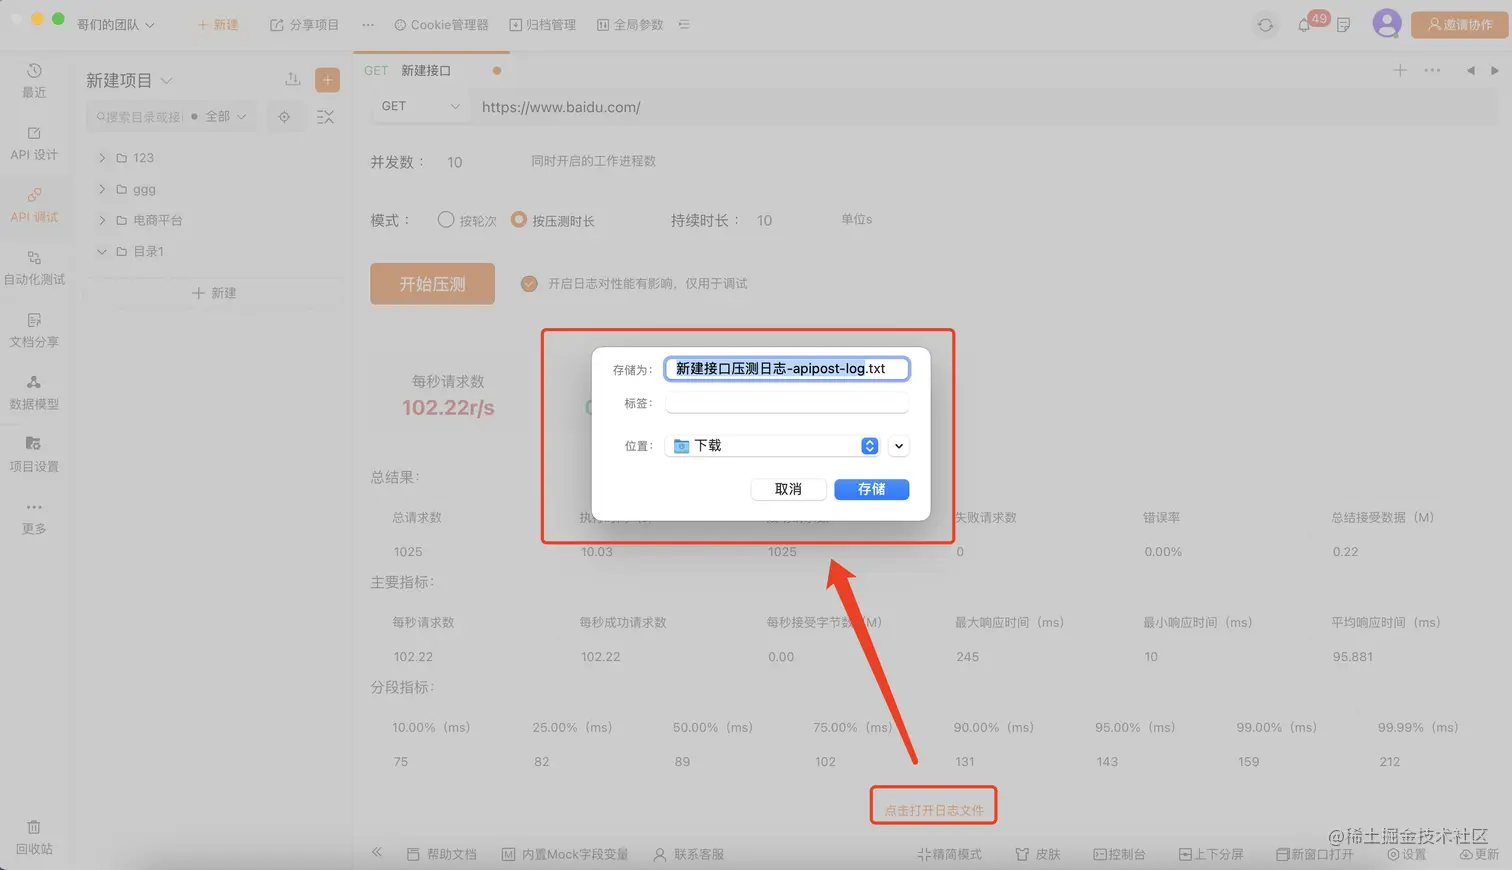Image resolution: width=1512 pixels, height=870 pixels.
Task: Click the sync refresh icon in top bar
Action: point(1265,25)
